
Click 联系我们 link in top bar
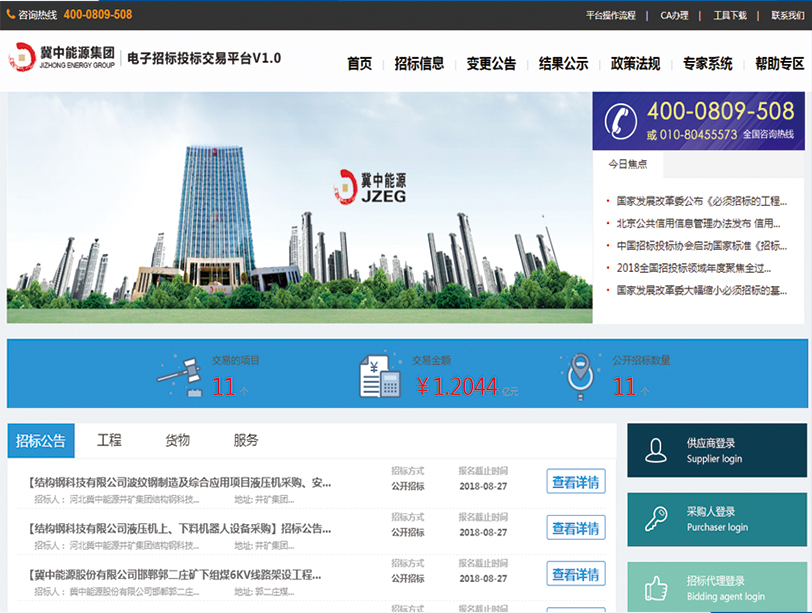(788, 16)
